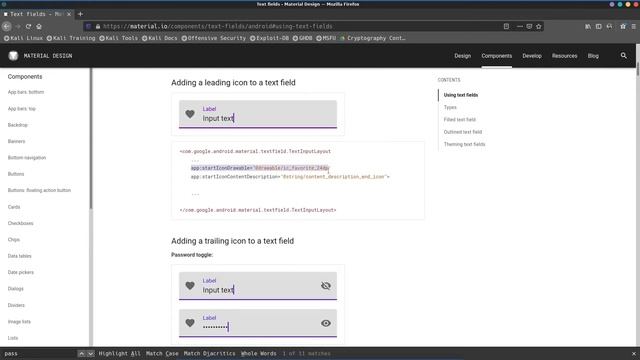The image size is (640, 360).
Task: Show the sidebars icon in toolbar
Action: (x=598, y=26)
